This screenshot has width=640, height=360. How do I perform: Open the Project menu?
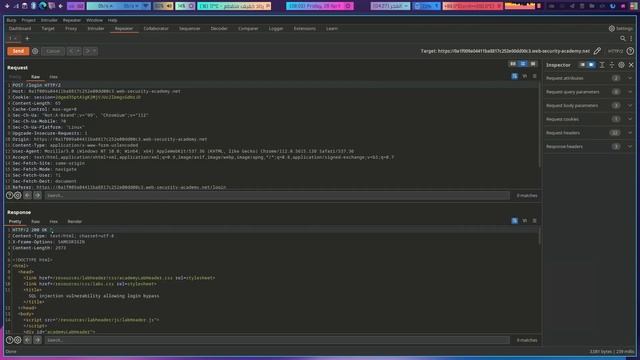coord(28,20)
